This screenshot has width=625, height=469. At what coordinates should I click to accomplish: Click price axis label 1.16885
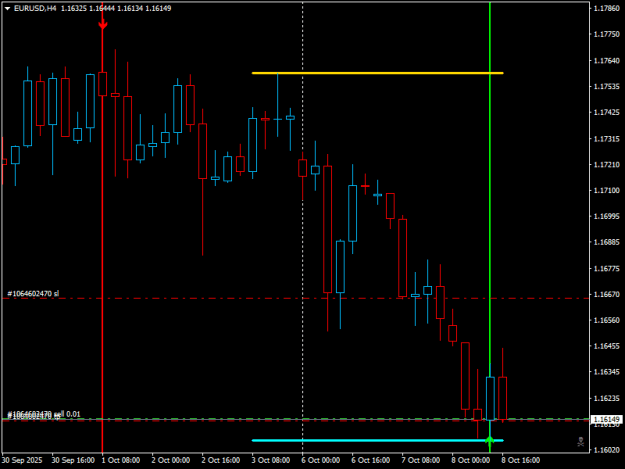tap(607, 242)
